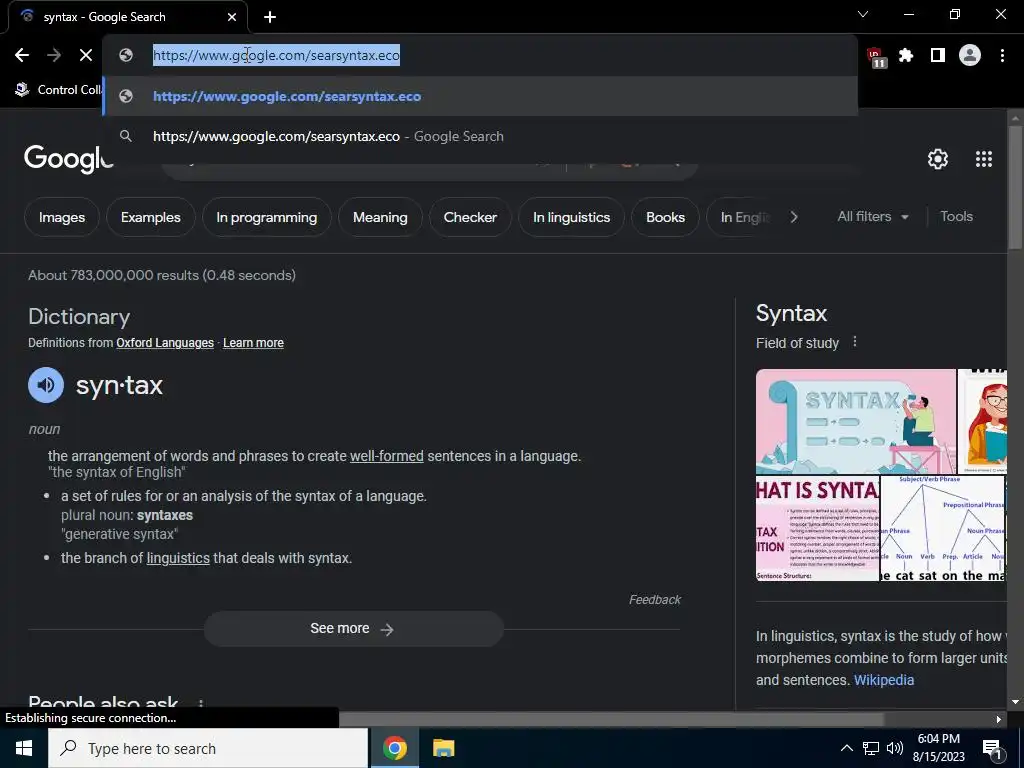
Task: Open the Learn more link
Action: (x=253, y=343)
